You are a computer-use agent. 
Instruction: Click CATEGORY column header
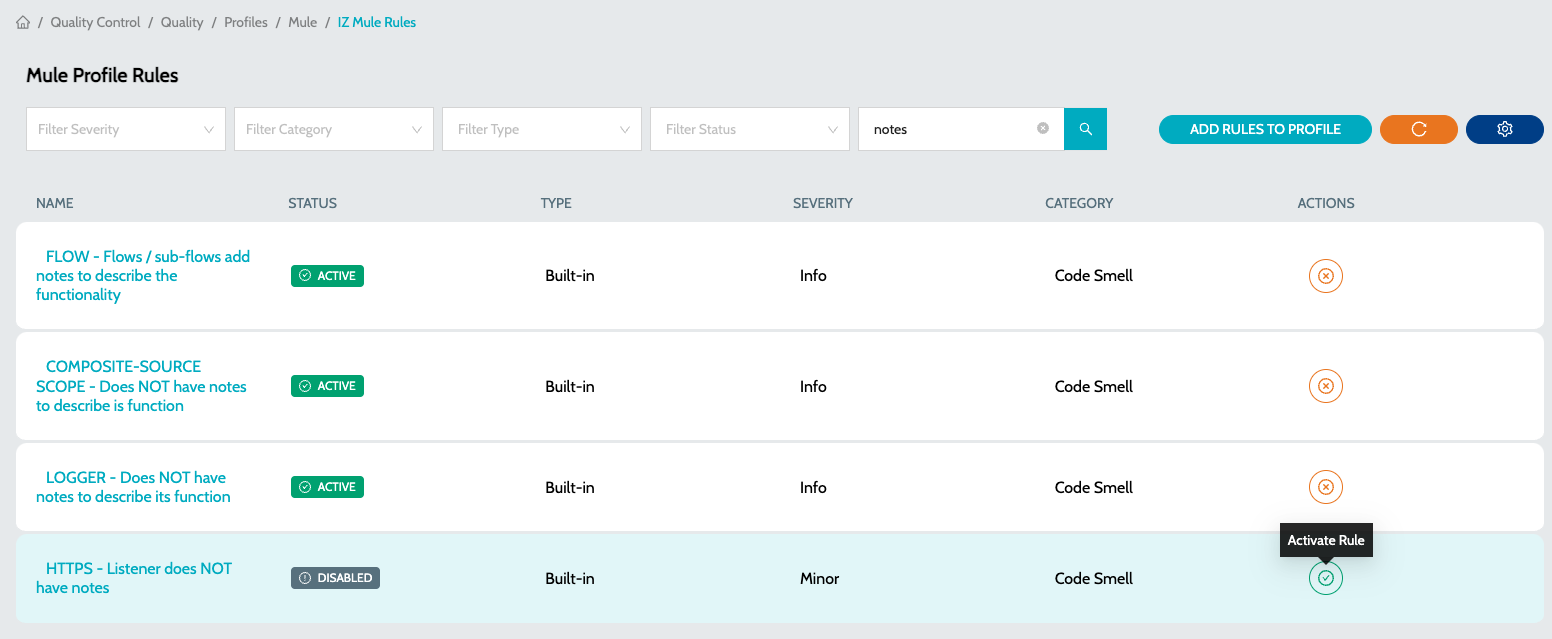(1079, 203)
